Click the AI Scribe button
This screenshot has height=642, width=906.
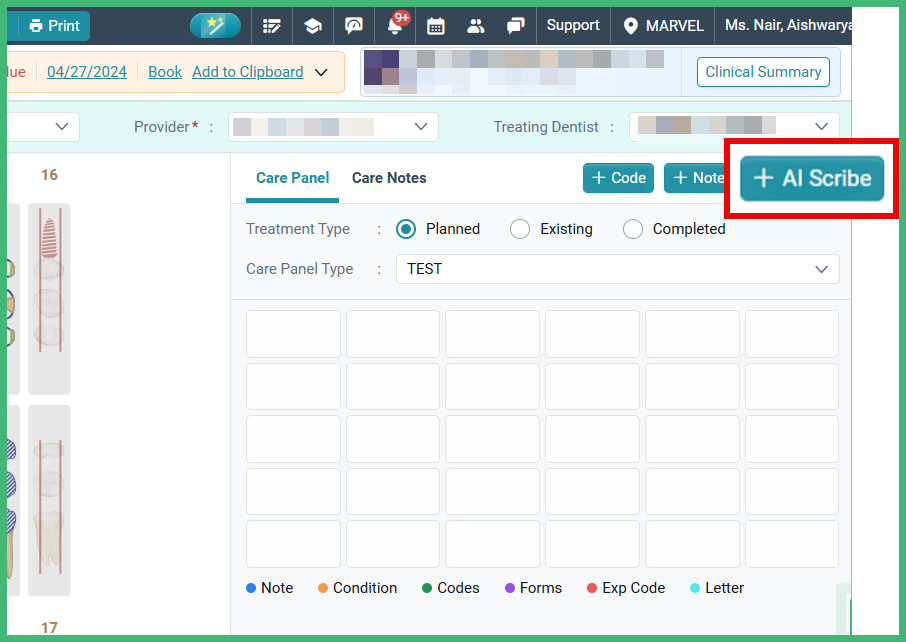click(x=811, y=178)
